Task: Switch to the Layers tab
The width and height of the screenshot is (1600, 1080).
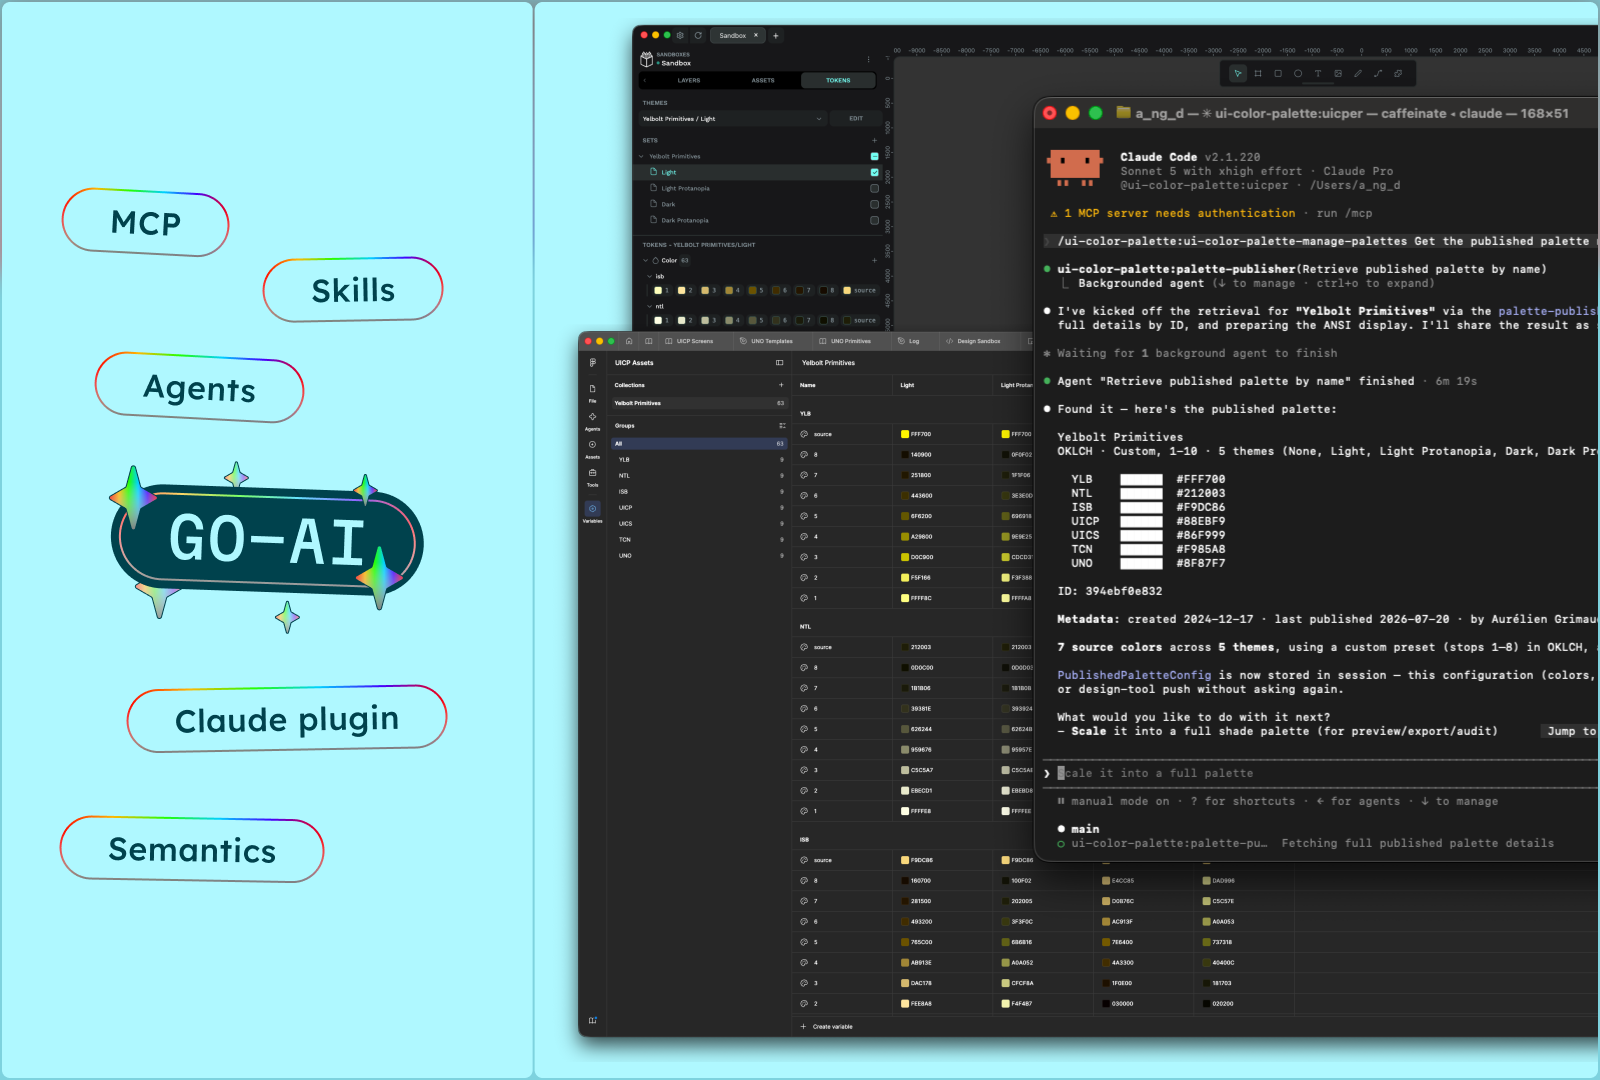Action: click(689, 80)
